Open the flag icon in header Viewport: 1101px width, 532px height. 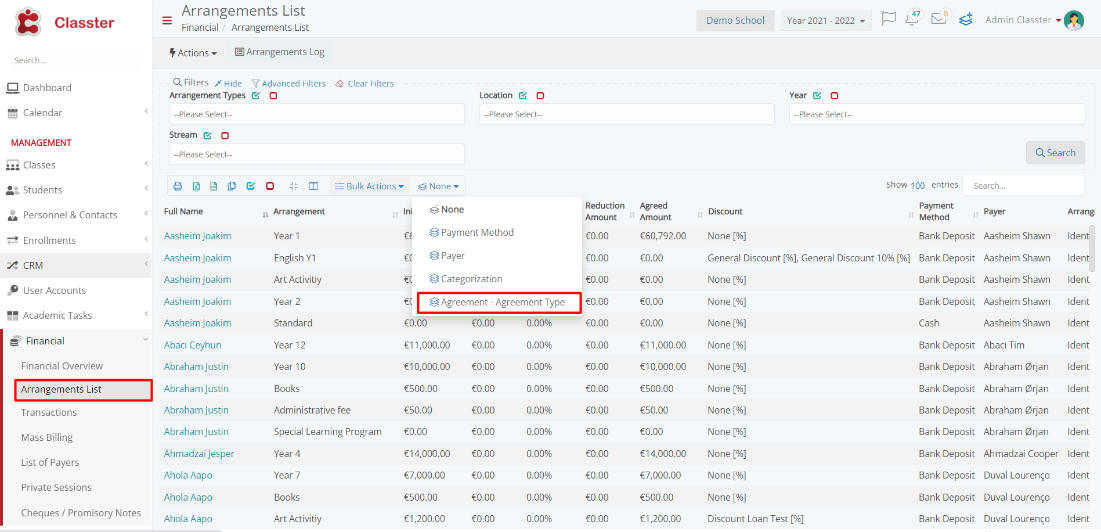[x=888, y=19]
